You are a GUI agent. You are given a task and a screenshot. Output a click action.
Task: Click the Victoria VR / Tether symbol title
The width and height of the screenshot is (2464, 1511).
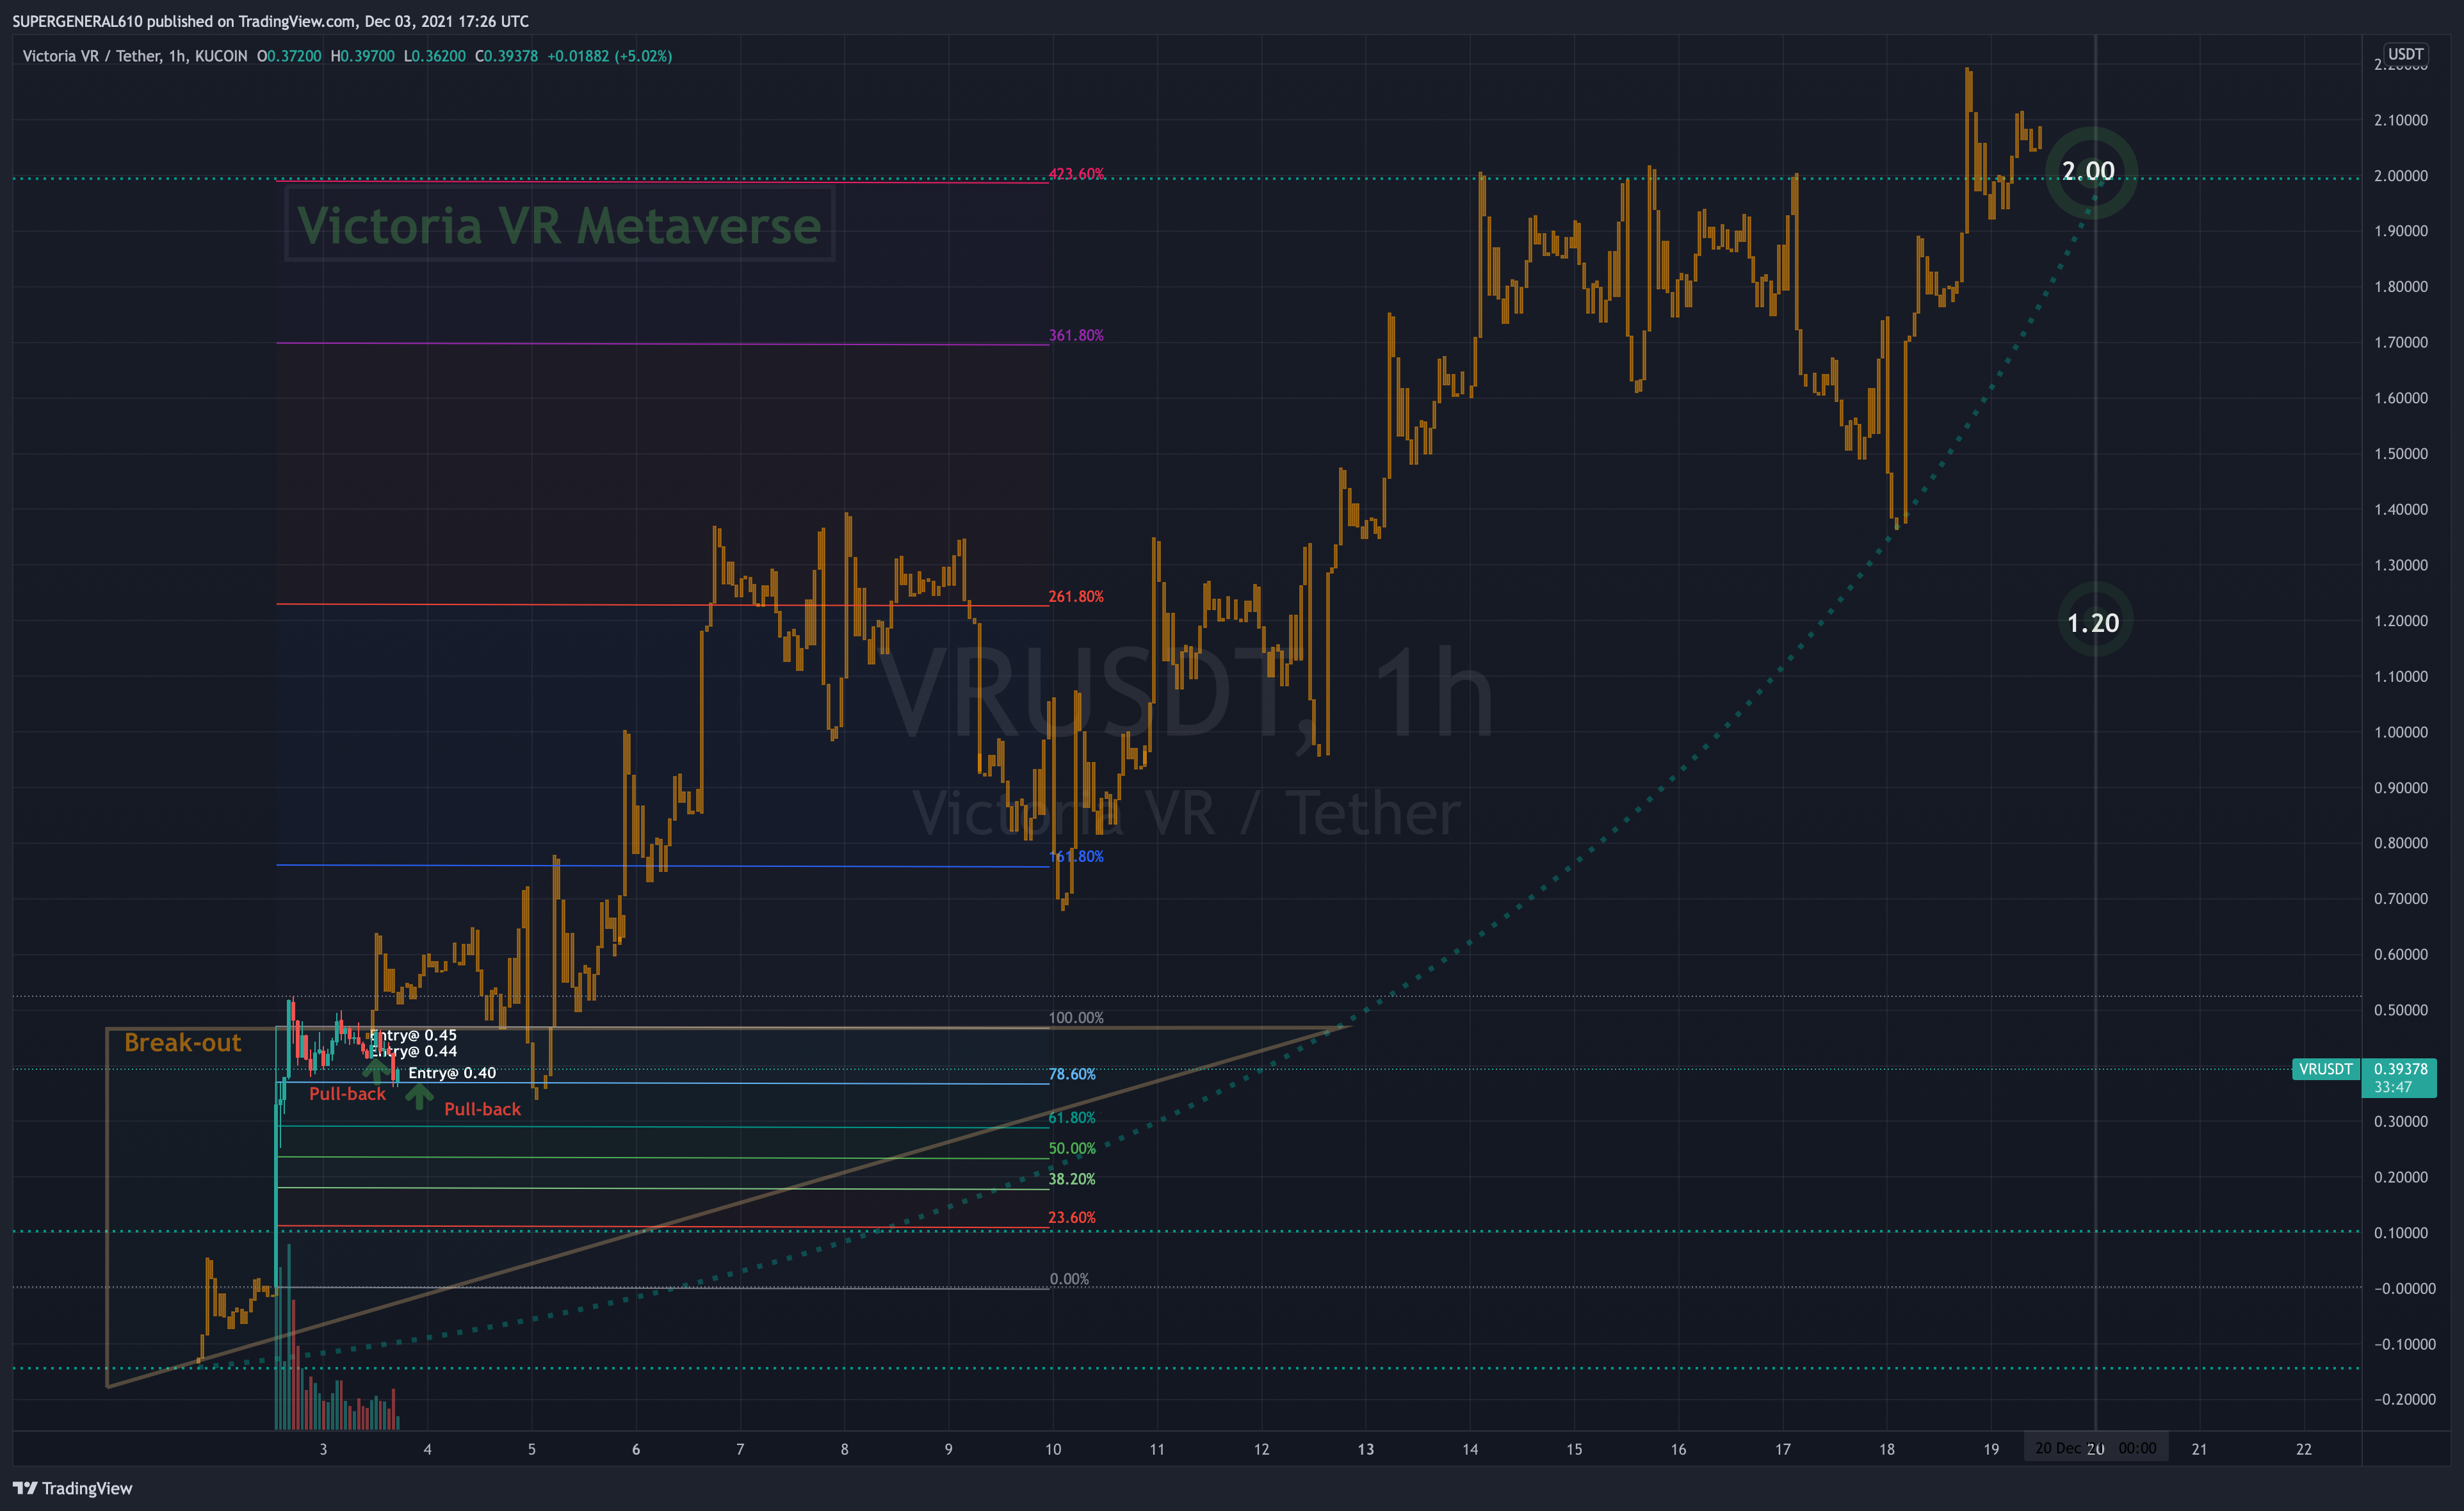[x=135, y=56]
